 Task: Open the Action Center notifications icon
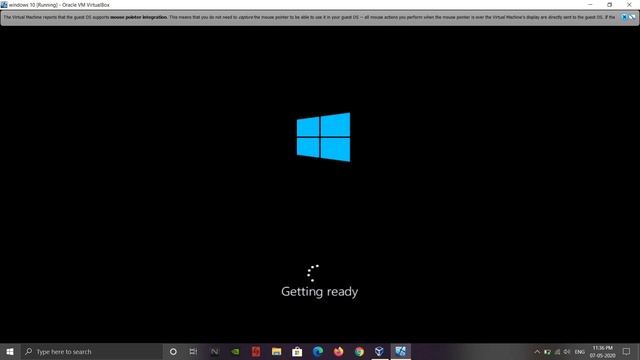pyautogui.click(x=627, y=351)
